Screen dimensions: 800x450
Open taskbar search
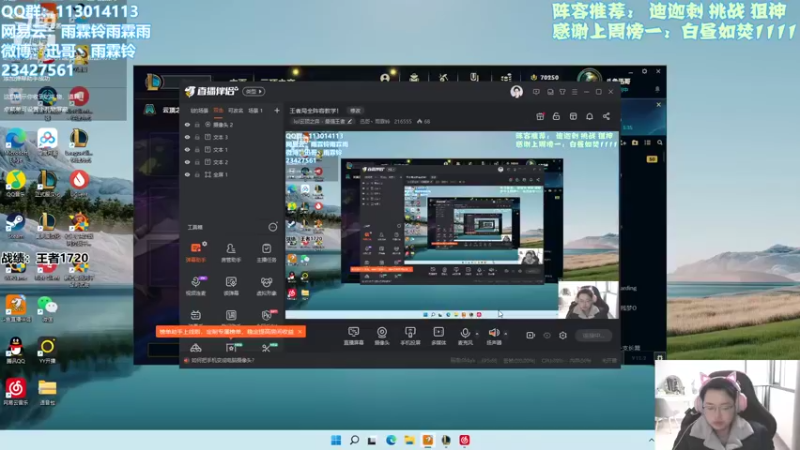pyautogui.click(x=354, y=440)
